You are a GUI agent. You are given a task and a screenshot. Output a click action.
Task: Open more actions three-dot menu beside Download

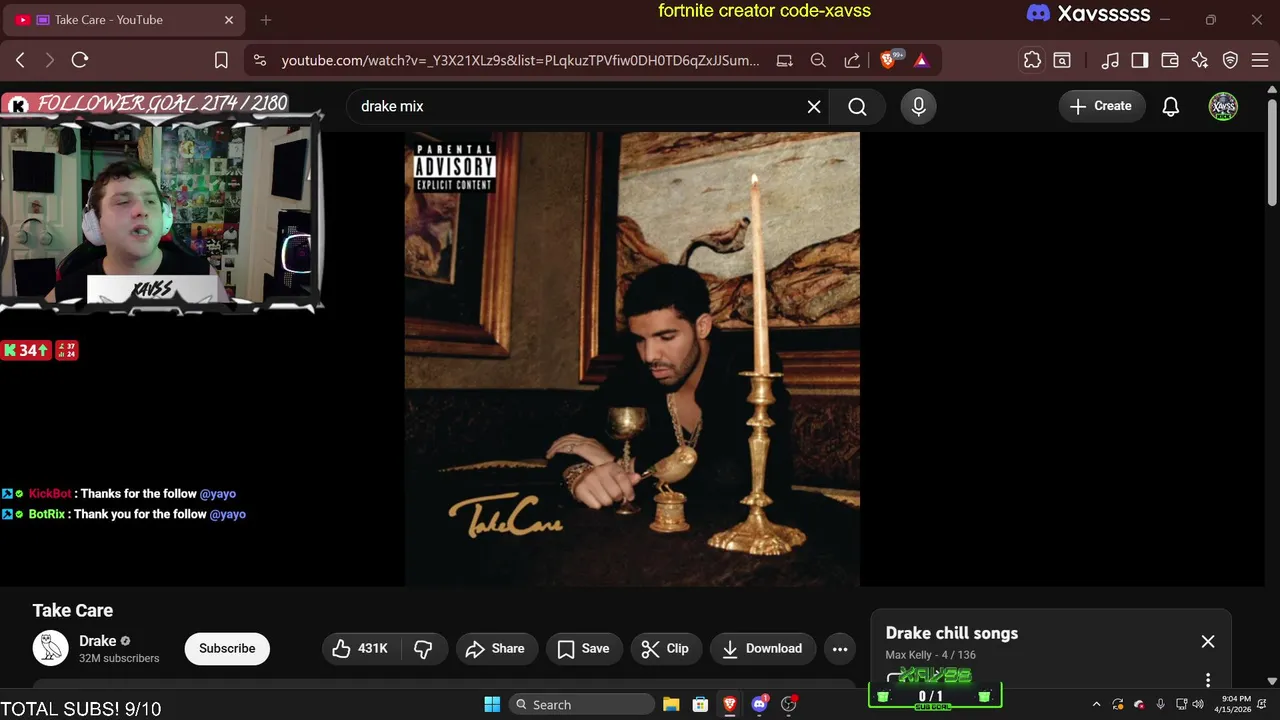click(840, 648)
